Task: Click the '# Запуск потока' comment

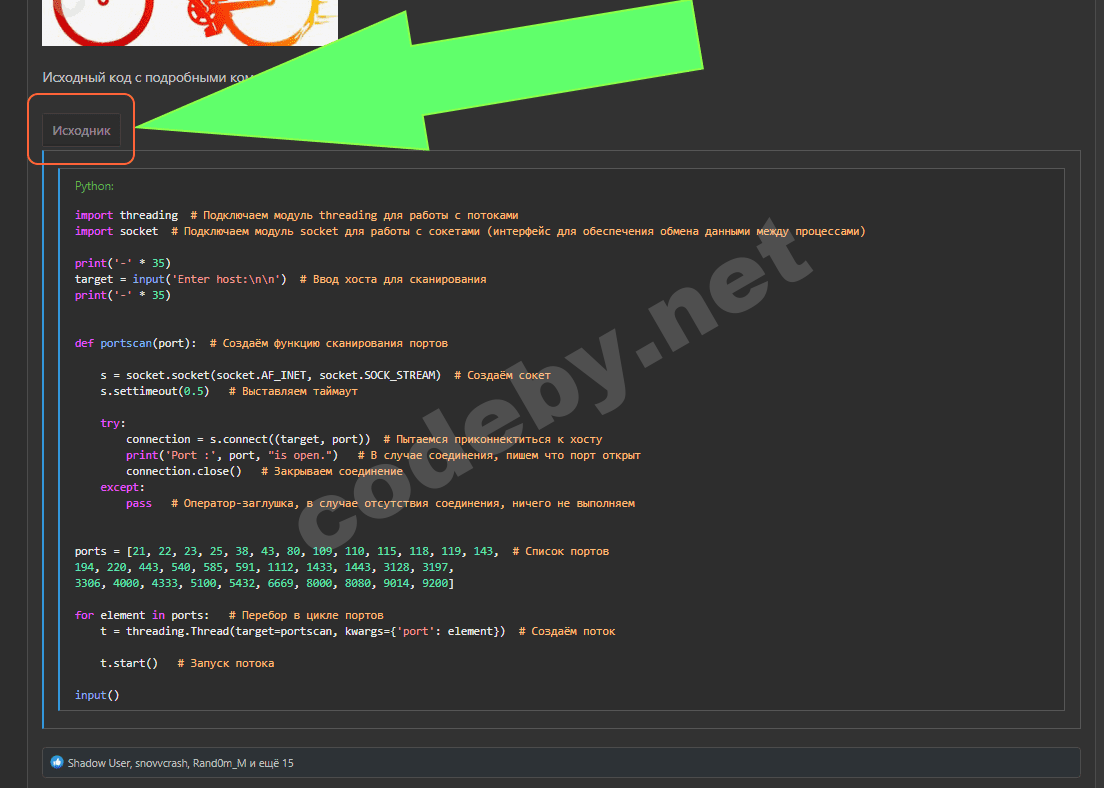Action: coord(225,663)
